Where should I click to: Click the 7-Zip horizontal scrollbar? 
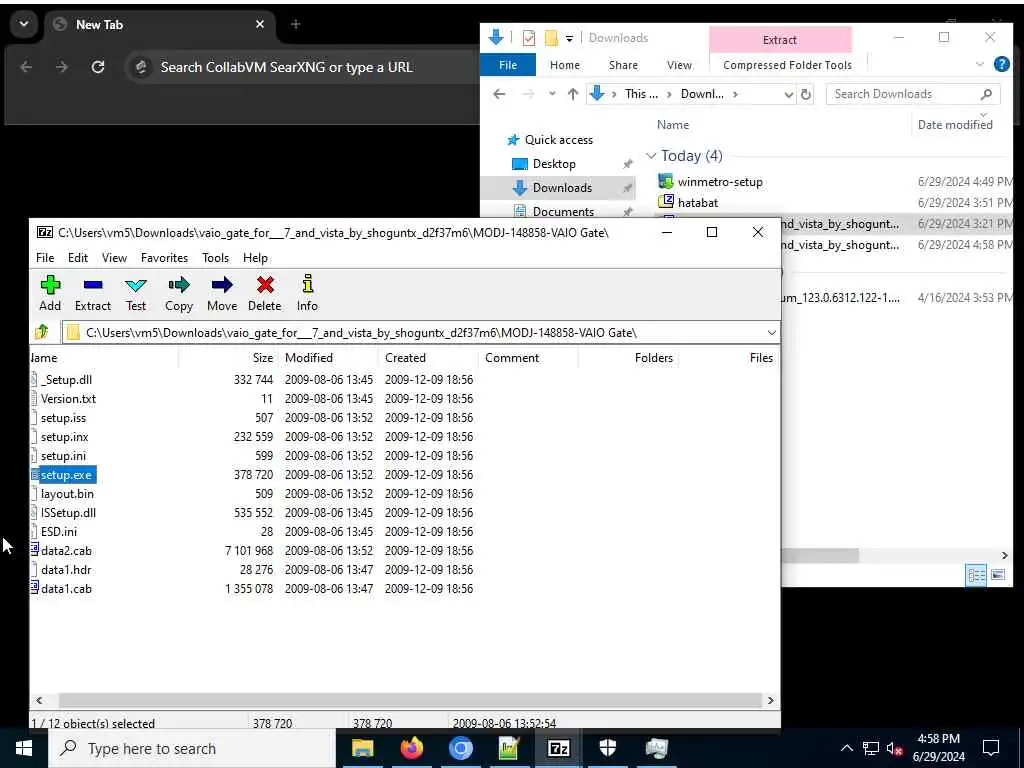(410, 700)
